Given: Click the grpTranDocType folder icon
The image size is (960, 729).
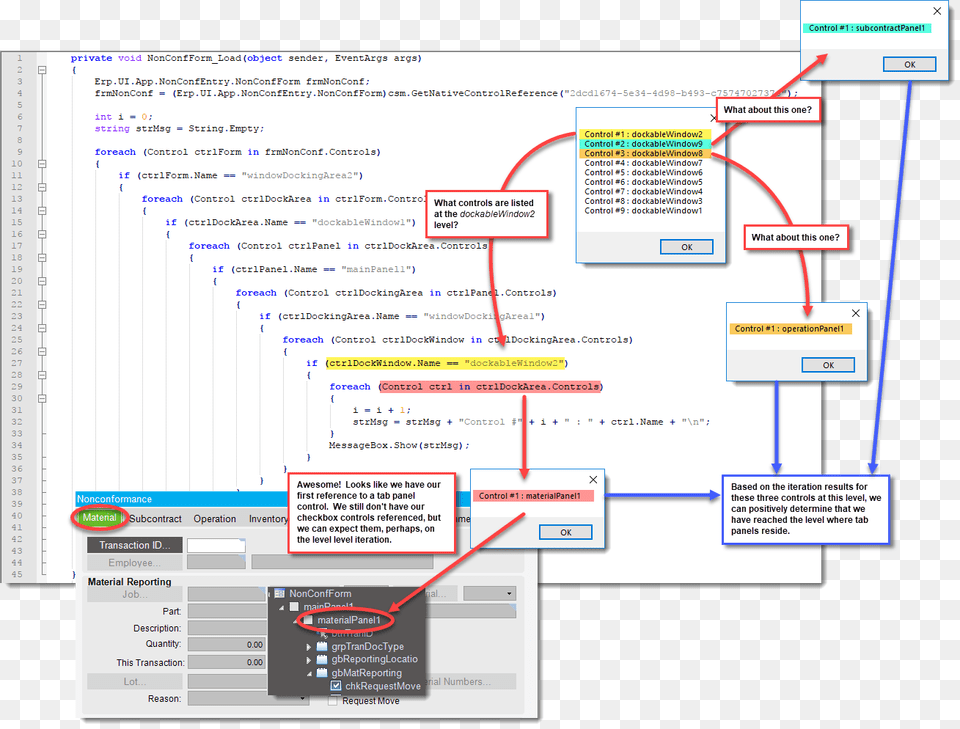Looking at the screenshot, I should pos(321,647).
